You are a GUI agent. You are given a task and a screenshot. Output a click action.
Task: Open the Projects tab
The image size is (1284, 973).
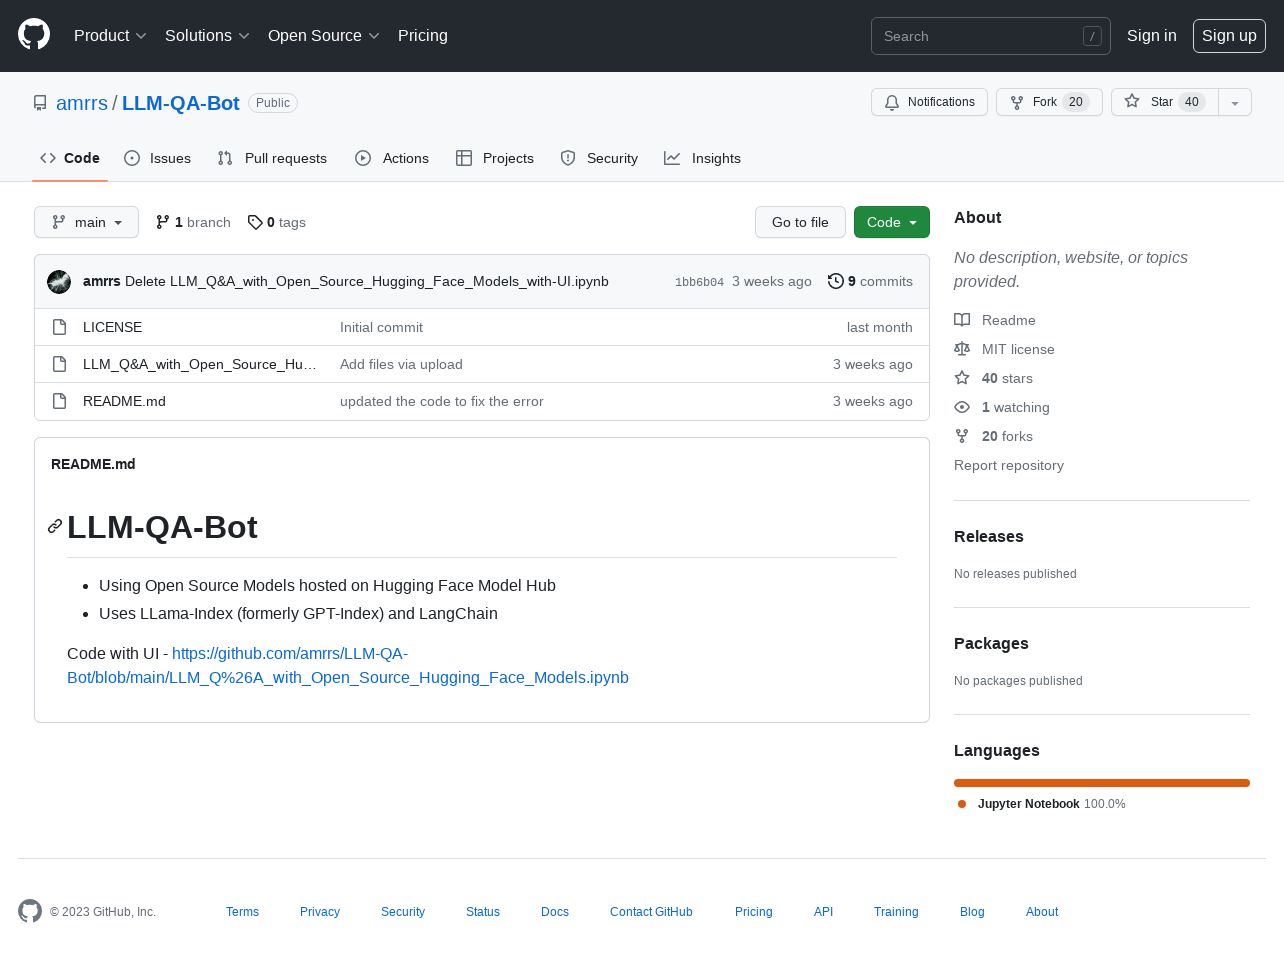click(x=495, y=158)
